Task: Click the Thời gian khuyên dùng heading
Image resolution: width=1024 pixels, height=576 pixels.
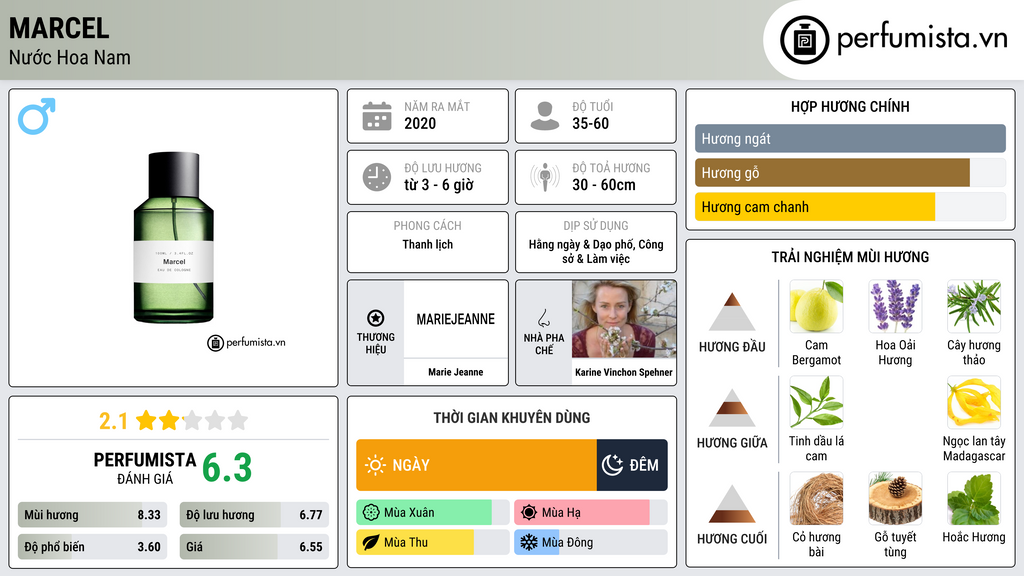Action: pyautogui.click(x=512, y=417)
